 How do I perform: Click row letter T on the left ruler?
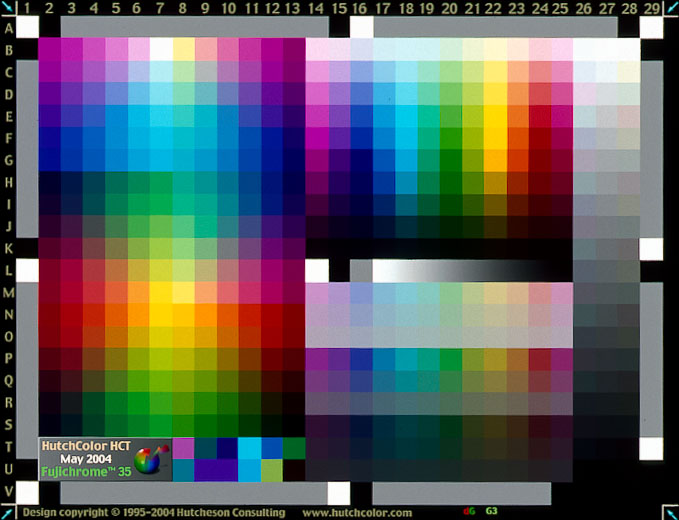[8, 447]
